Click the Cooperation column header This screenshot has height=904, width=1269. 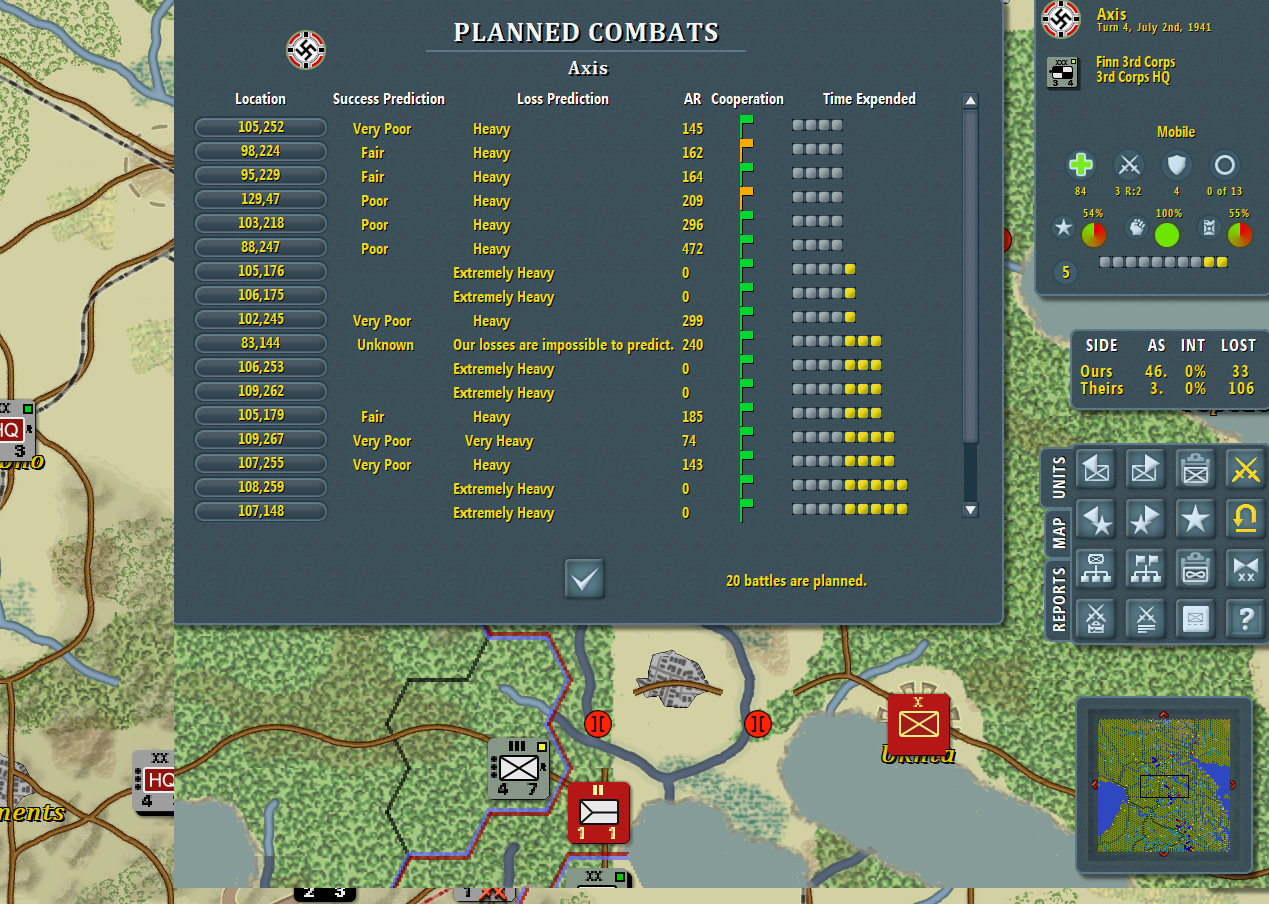(747, 99)
